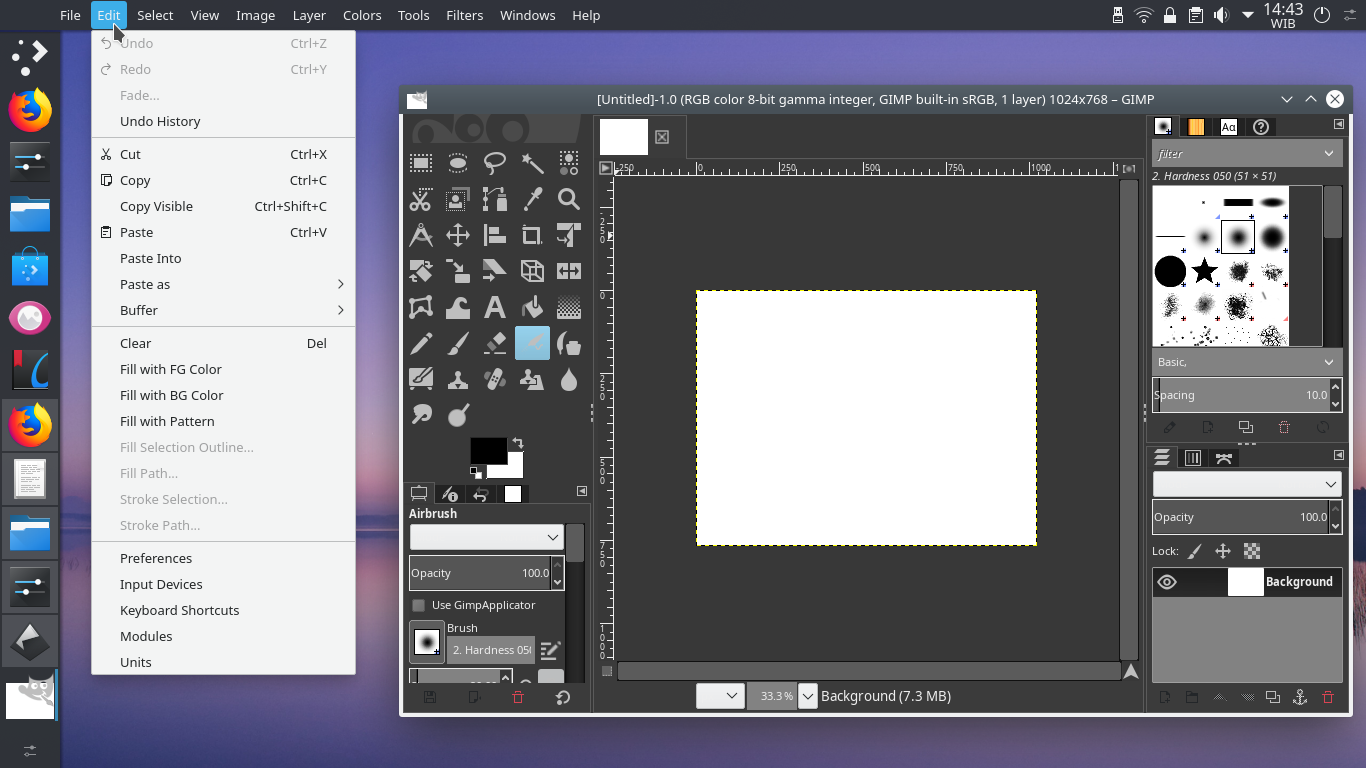Activate the Crop tool
Image resolution: width=1366 pixels, height=768 pixels.
tap(531, 235)
